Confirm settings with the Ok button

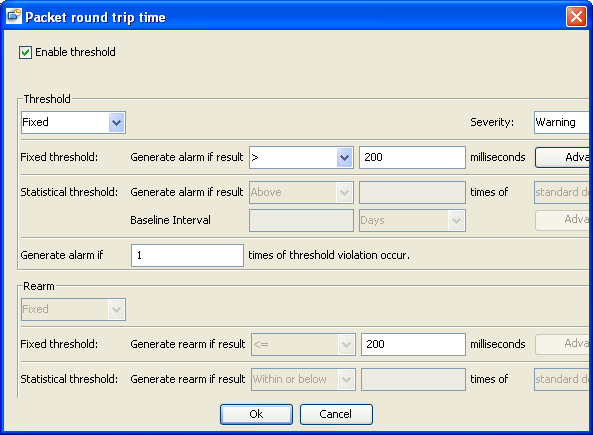256,414
